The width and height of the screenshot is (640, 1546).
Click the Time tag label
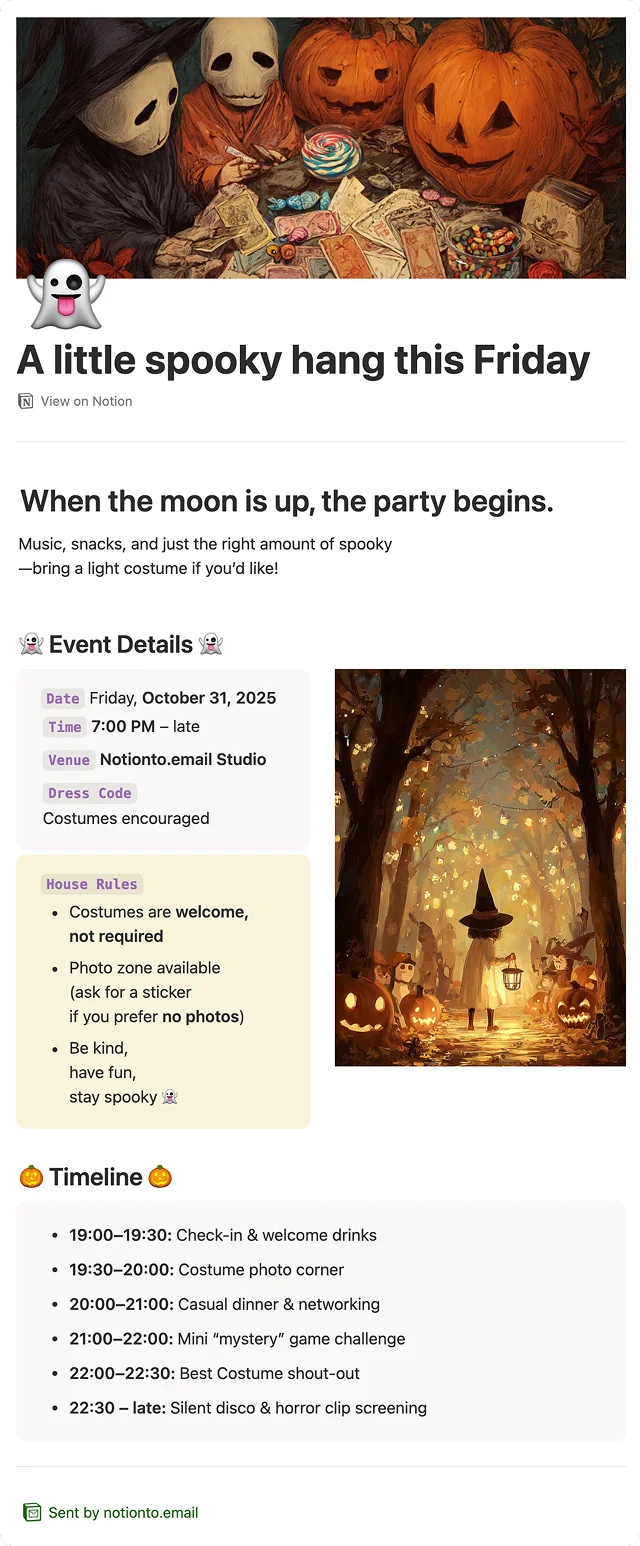(x=64, y=727)
